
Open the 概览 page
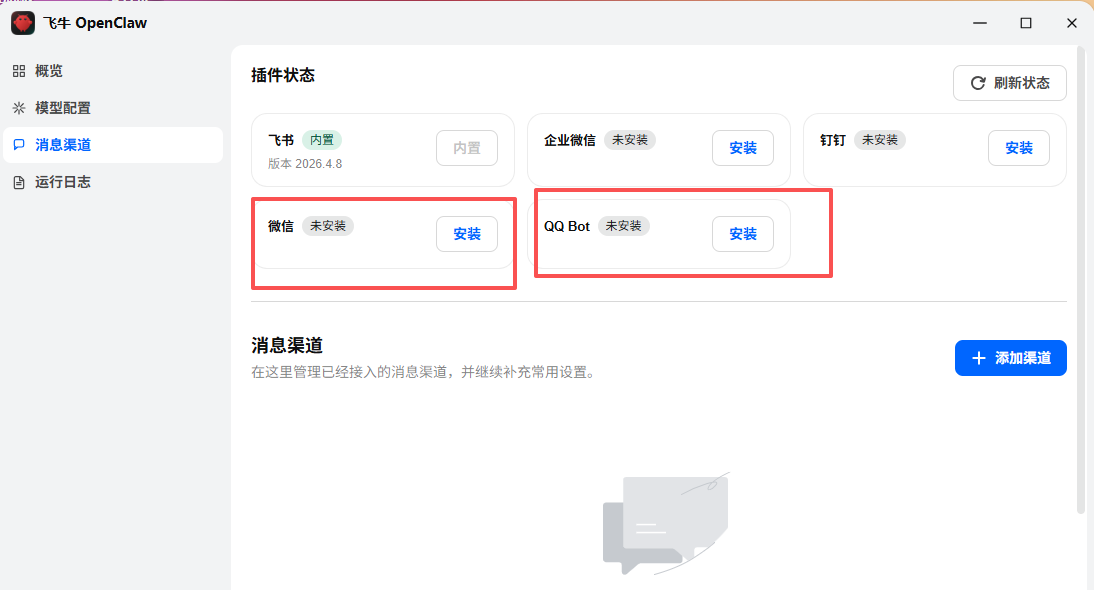(113, 71)
